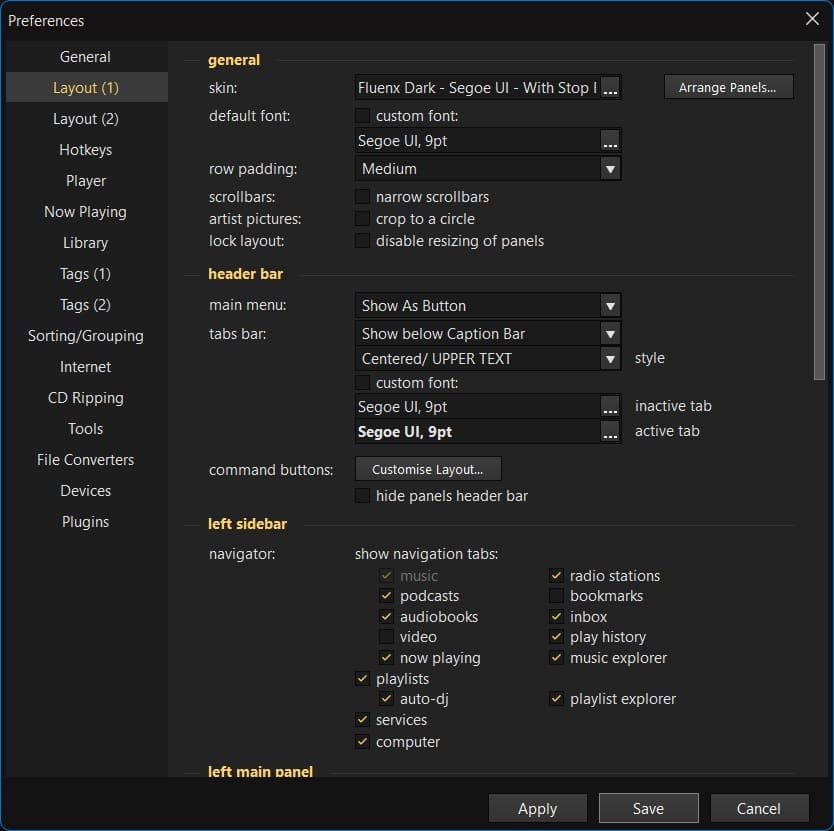
Task: Check 'disable resizing of panels'
Action: point(364,241)
